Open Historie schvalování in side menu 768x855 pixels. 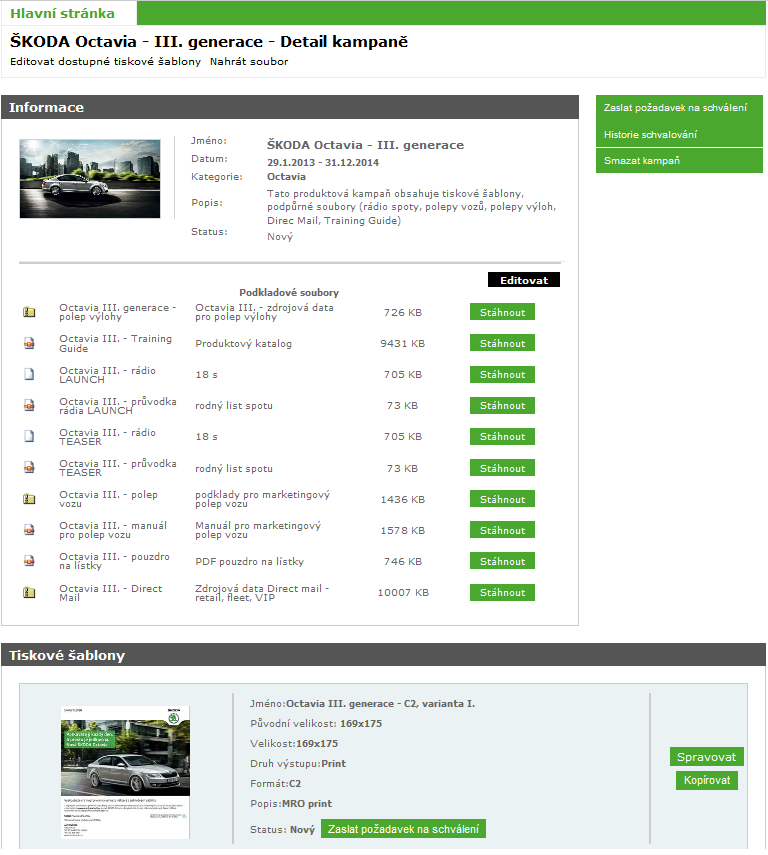650,134
